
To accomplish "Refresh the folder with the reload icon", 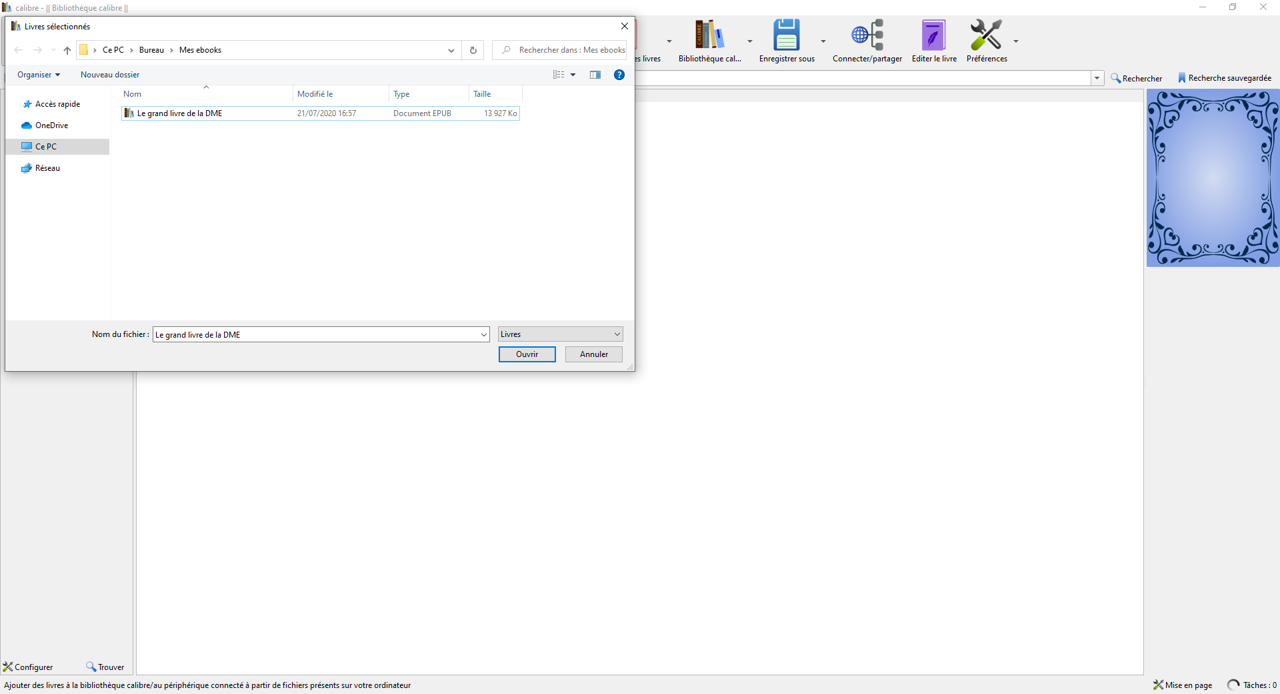I will click(473, 50).
